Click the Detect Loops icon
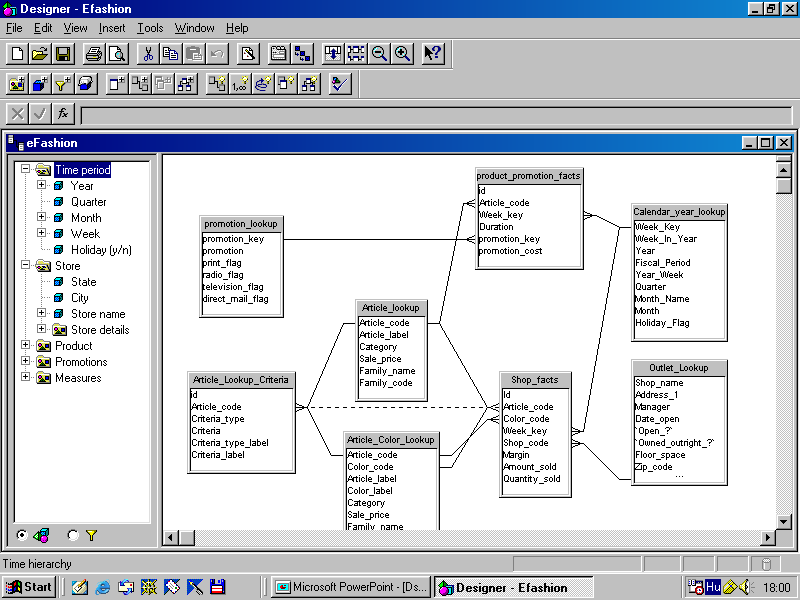800x600 pixels. (263, 84)
